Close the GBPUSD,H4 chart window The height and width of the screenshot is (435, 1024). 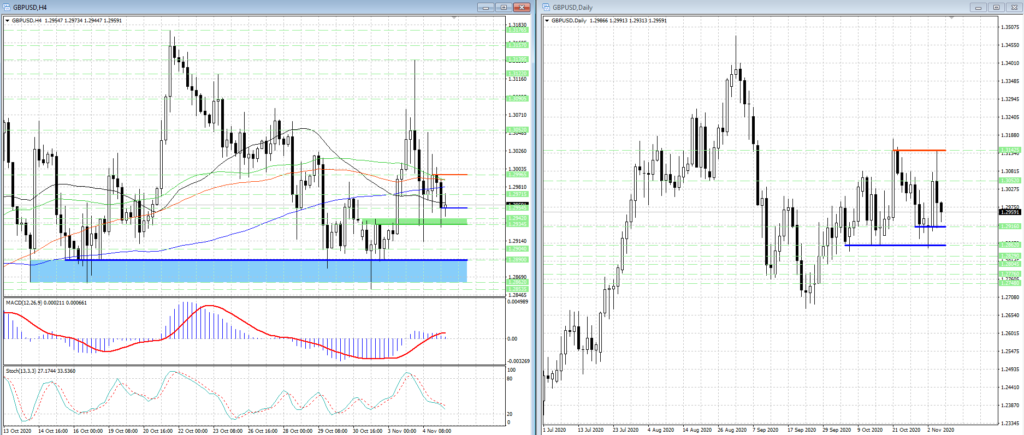pyautogui.click(x=518, y=7)
